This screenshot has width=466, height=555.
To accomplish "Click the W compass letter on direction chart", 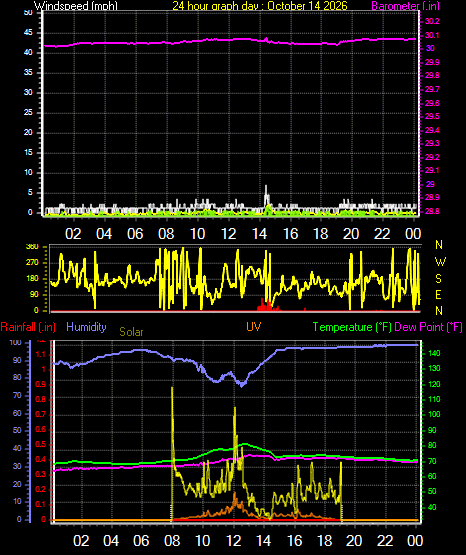I will coord(440,262).
